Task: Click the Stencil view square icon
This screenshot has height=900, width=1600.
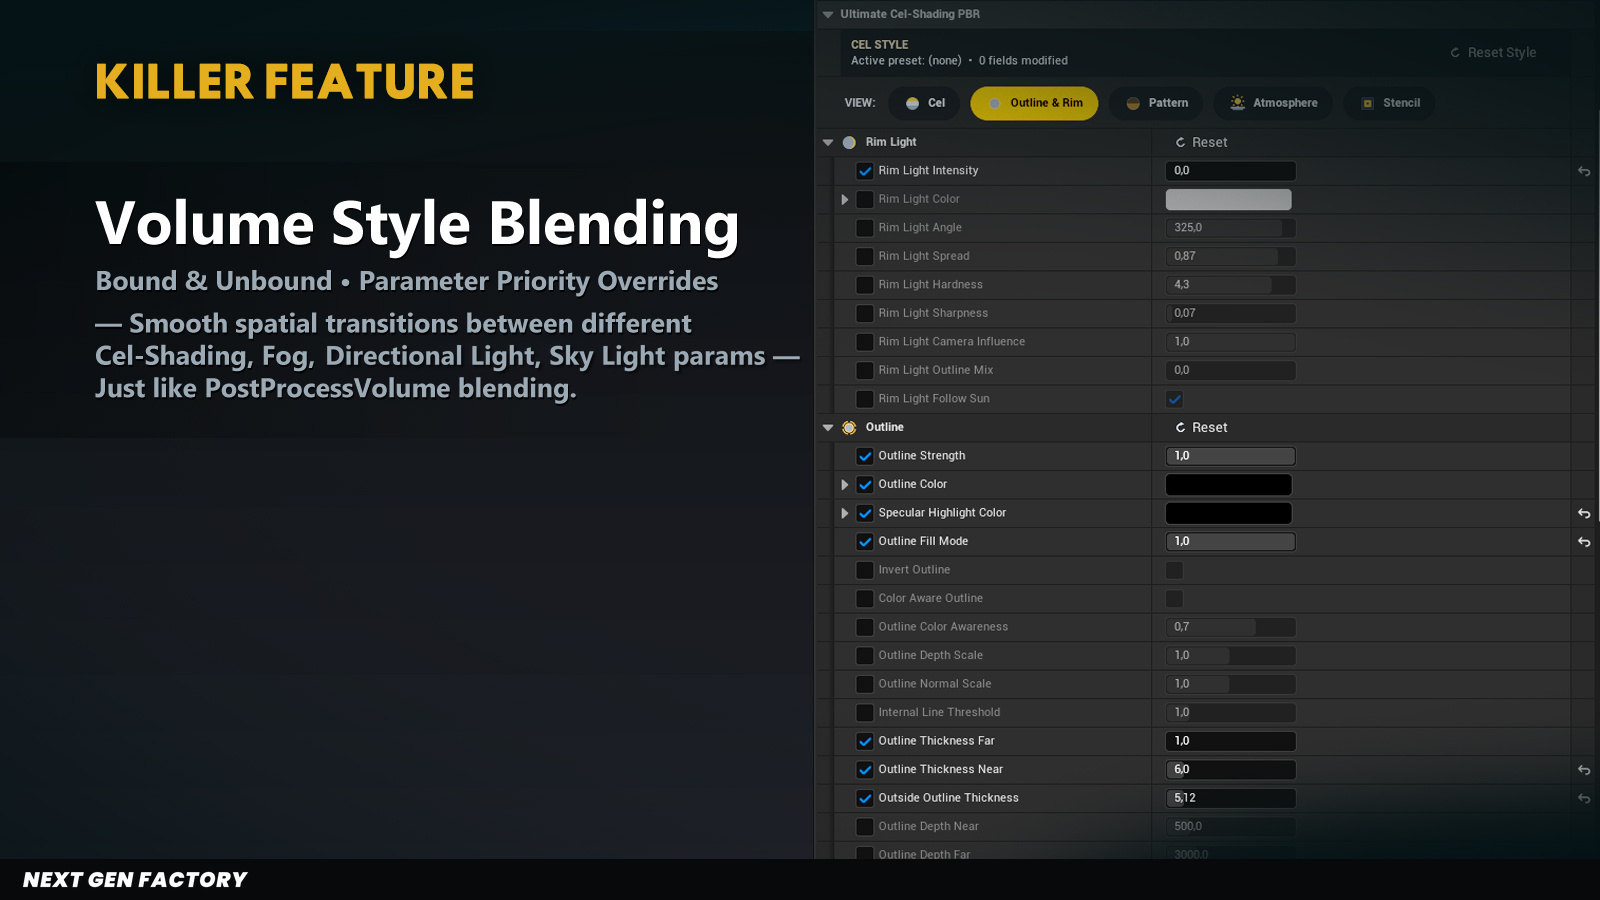Action: [x=1368, y=103]
